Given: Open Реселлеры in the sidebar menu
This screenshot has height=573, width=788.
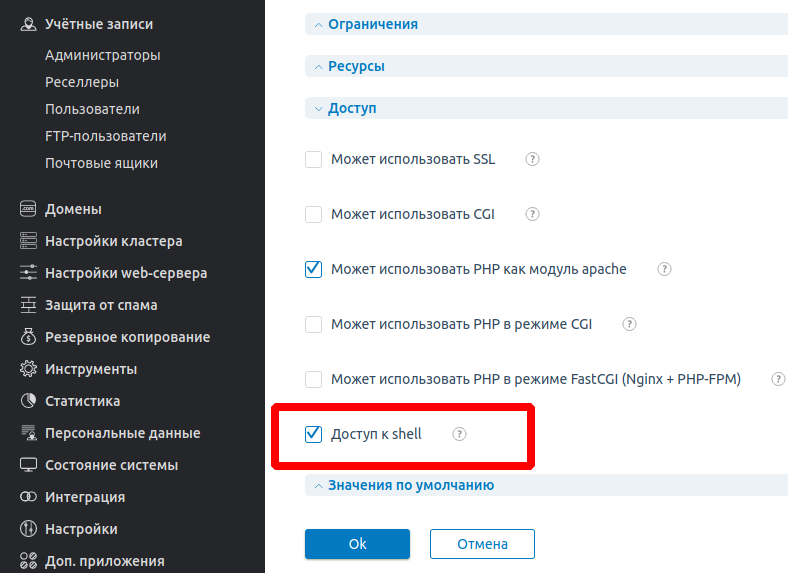Looking at the screenshot, I should [82, 82].
